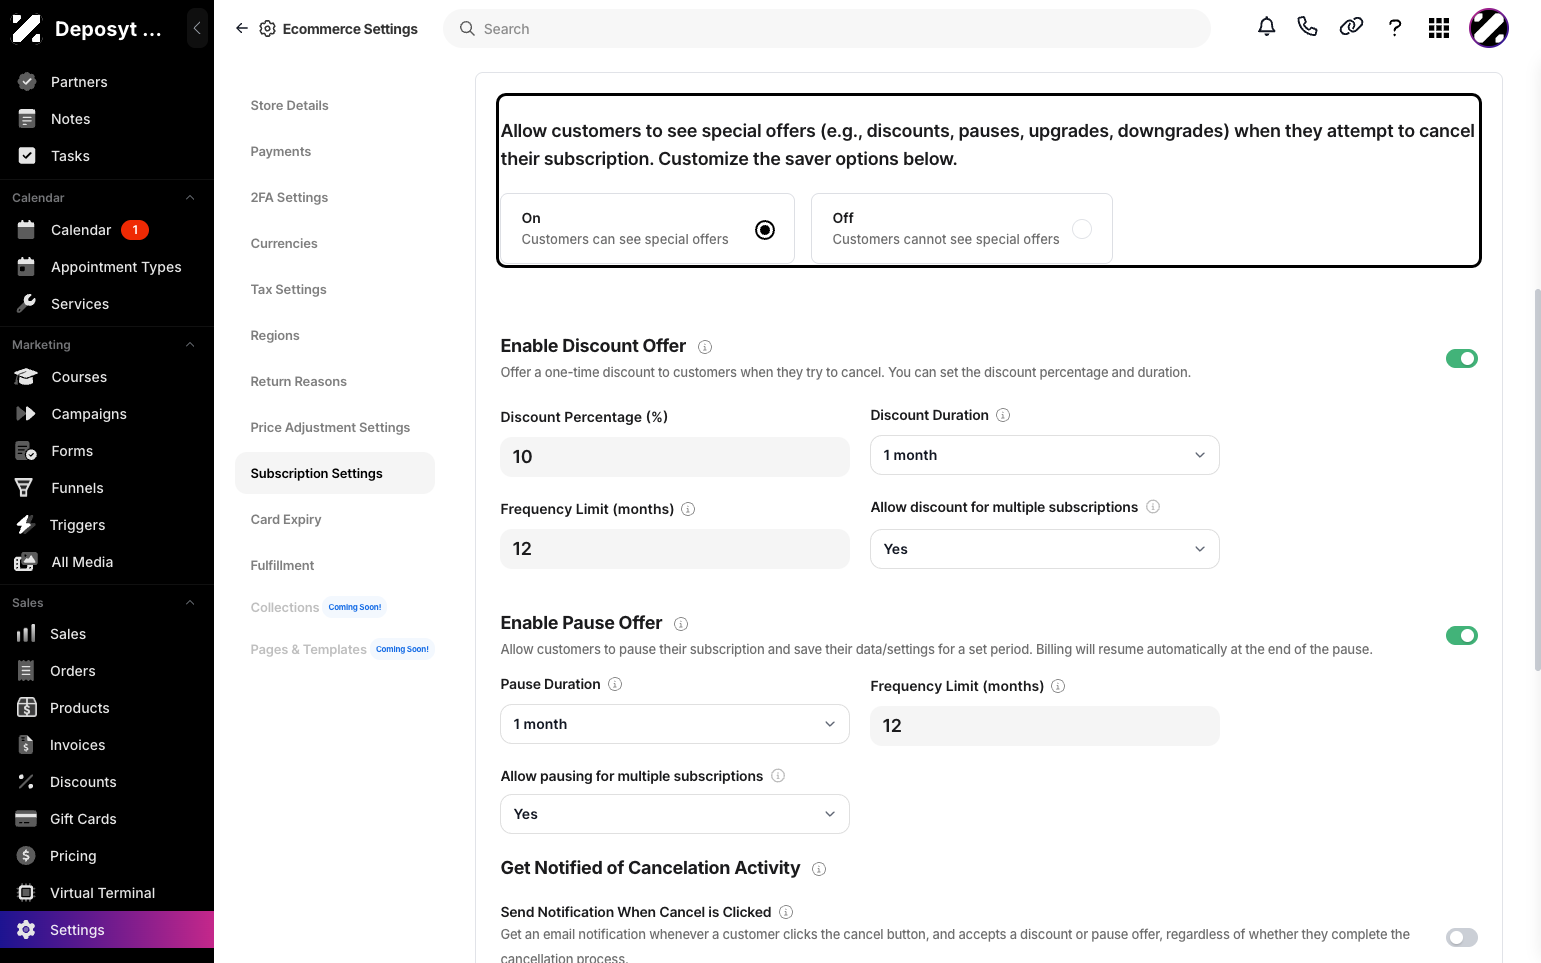Open the apps grid launcher
Image resolution: width=1541 pixels, height=963 pixels.
(x=1439, y=28)
